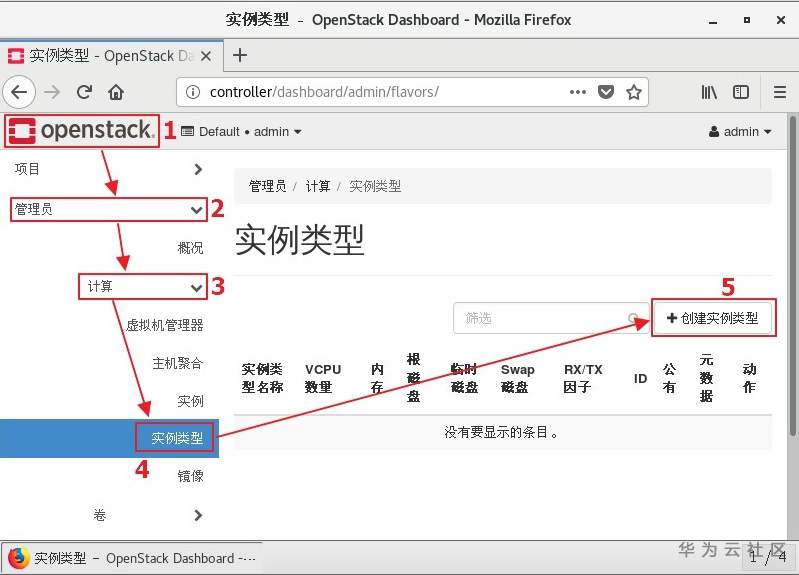Open 镜像 in the sidebar

[190, 476]
